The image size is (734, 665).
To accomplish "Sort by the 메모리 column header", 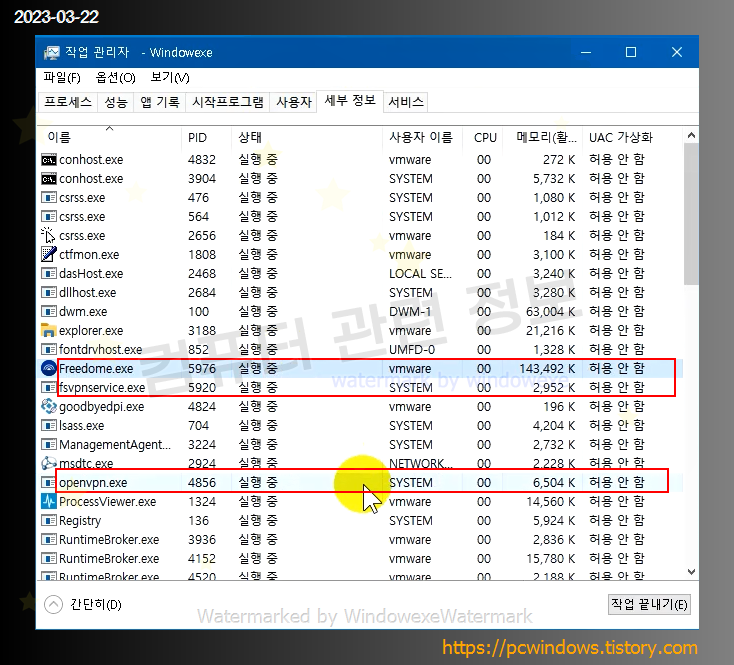I will (543, 138).
